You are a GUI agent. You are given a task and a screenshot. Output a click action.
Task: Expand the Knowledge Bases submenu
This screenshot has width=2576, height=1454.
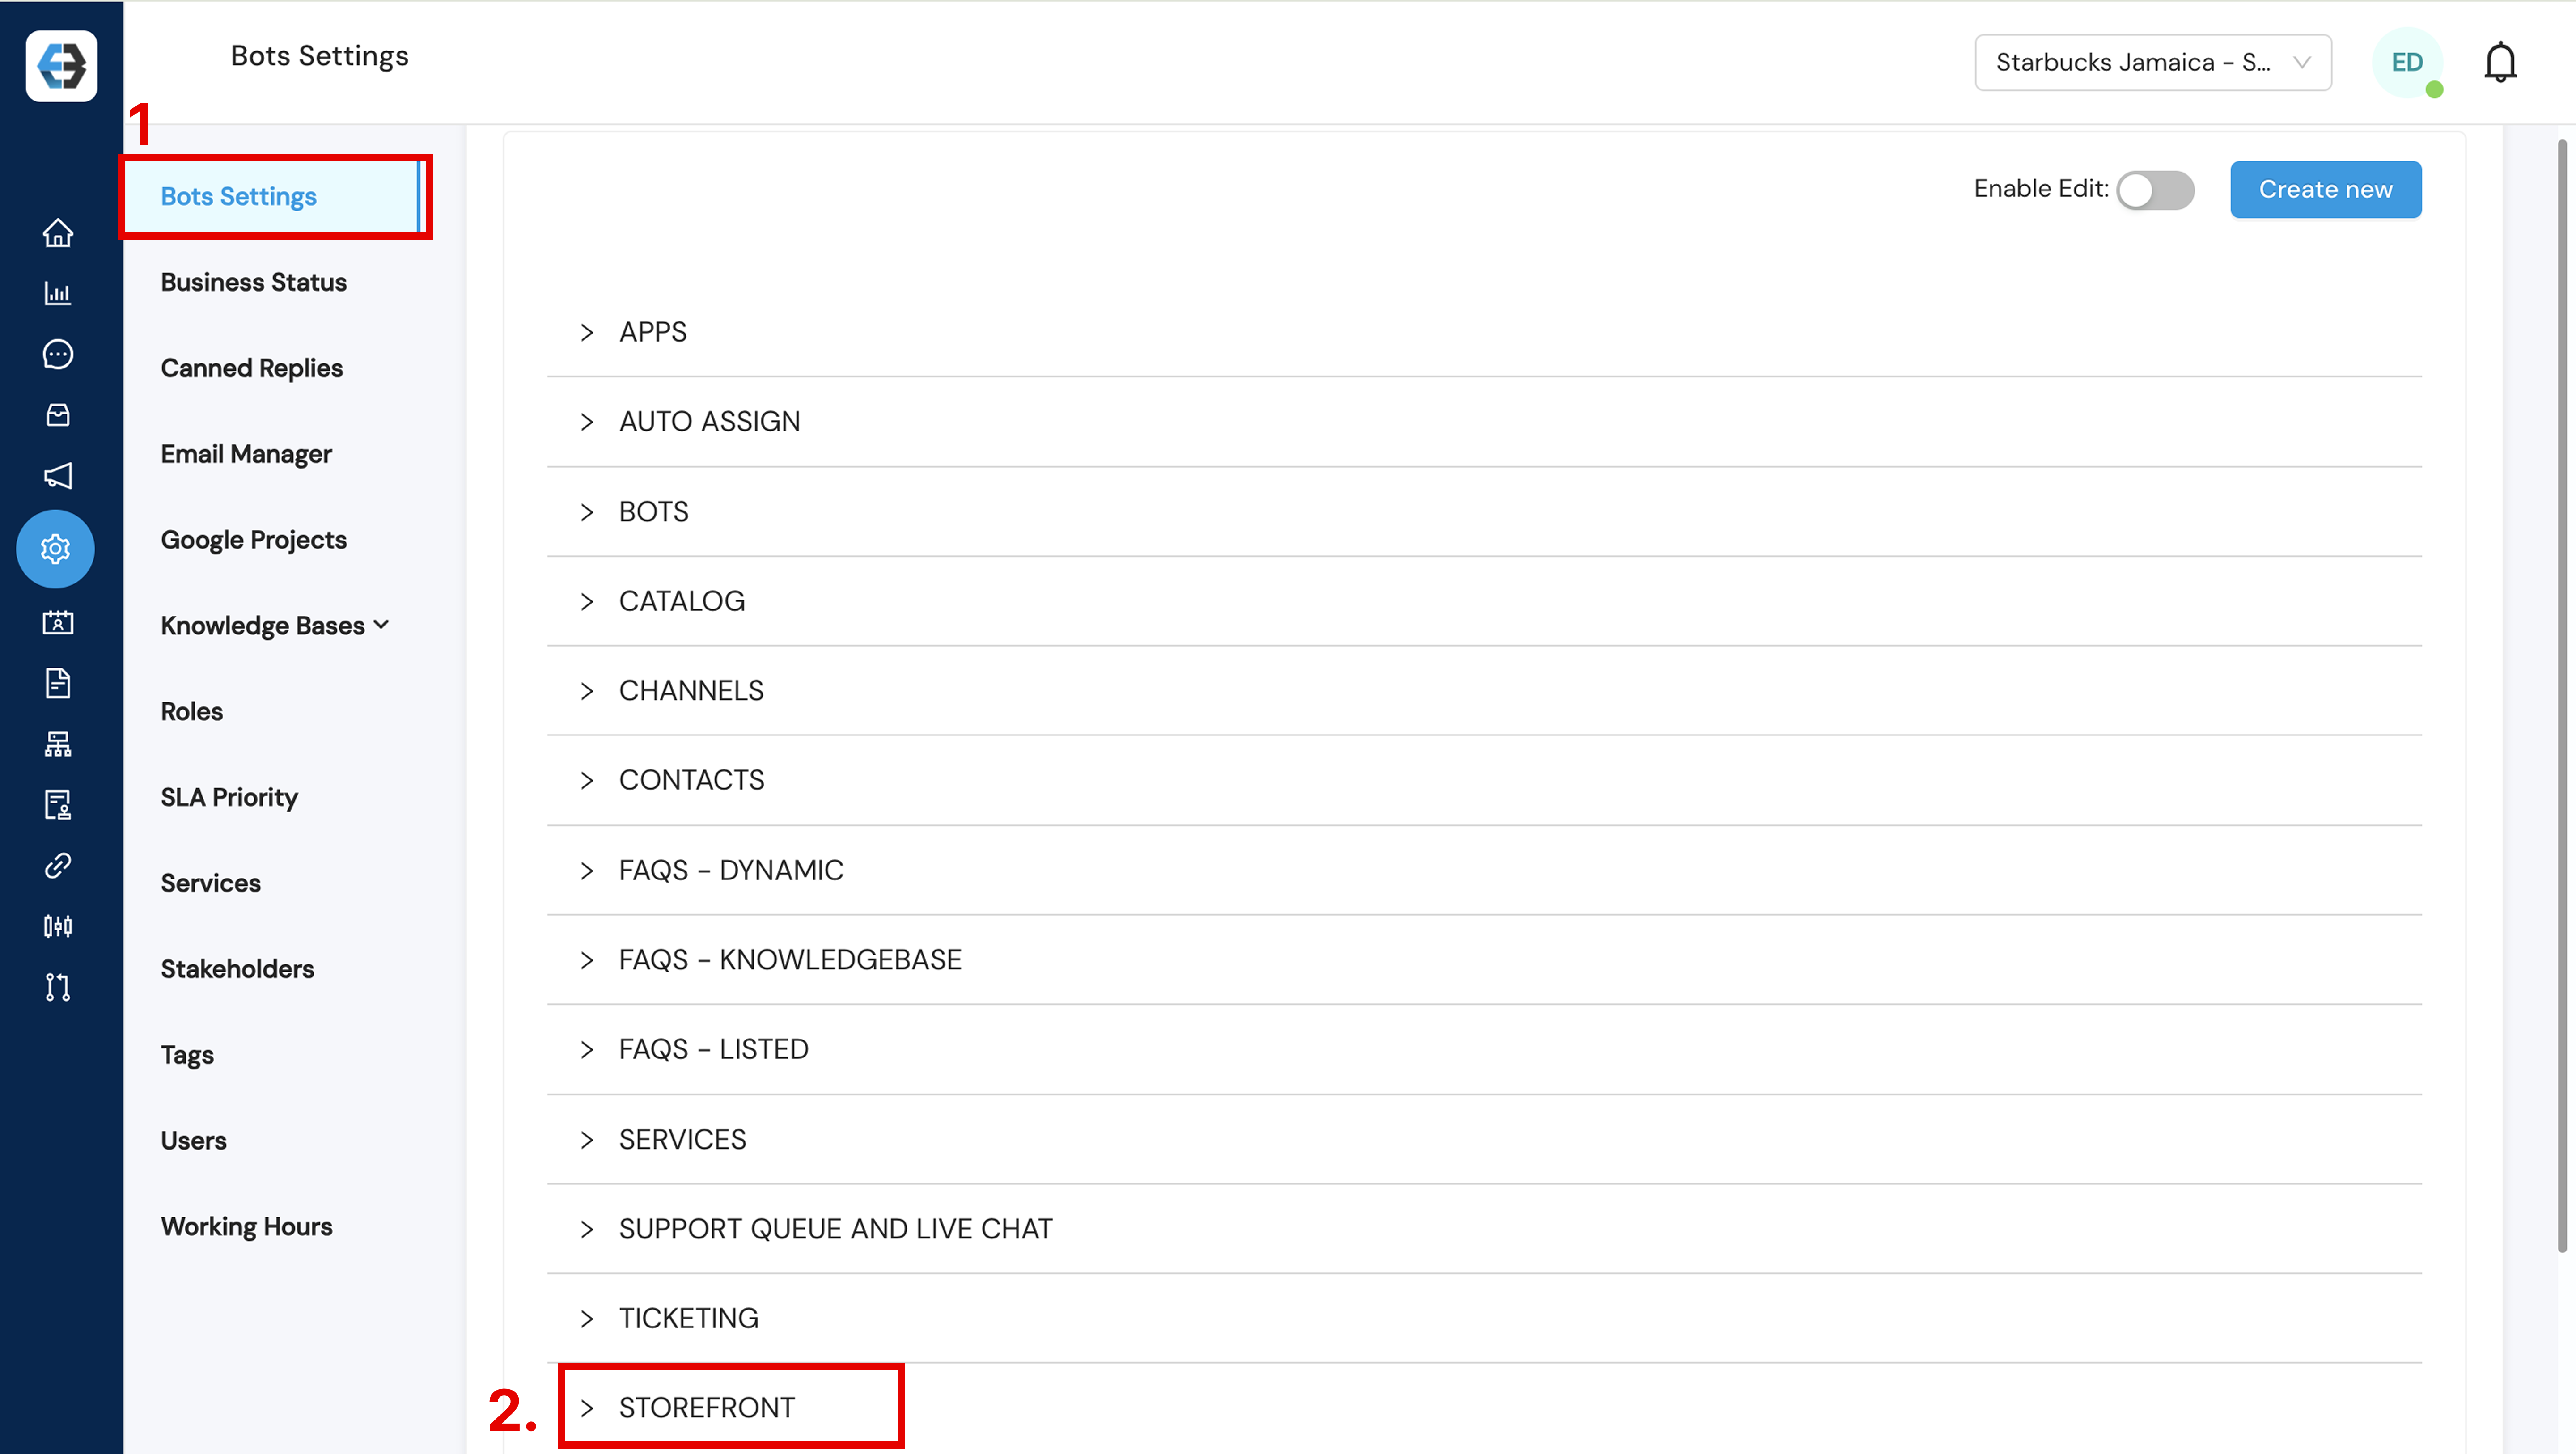pyautogui.click(x=275, y=625)
